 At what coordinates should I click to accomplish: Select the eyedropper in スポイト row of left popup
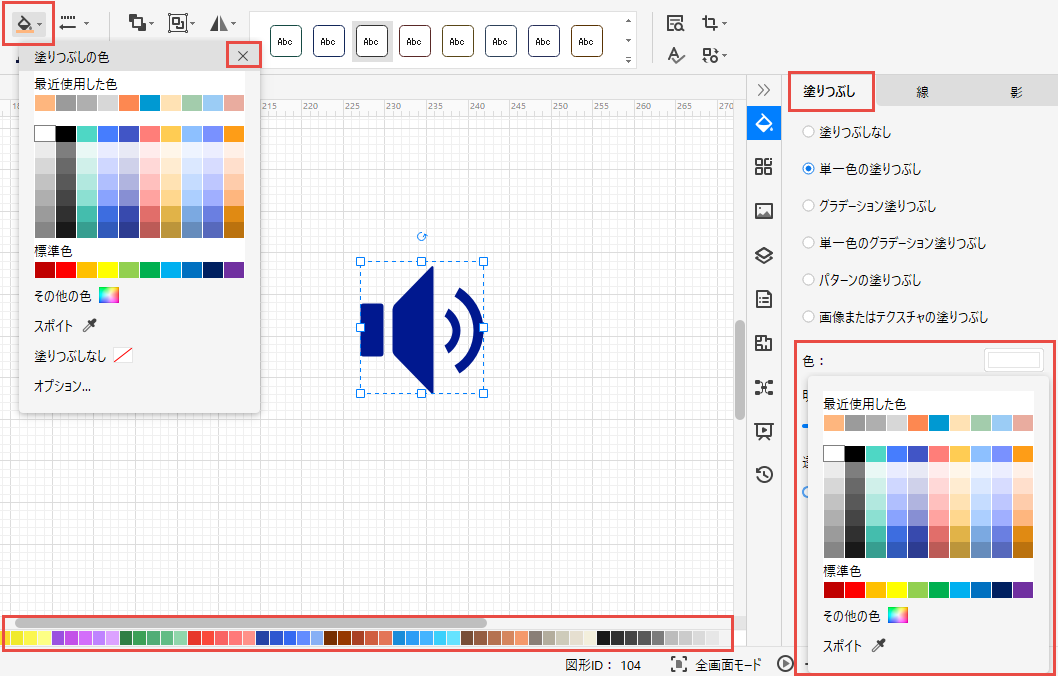pos(90,325)
